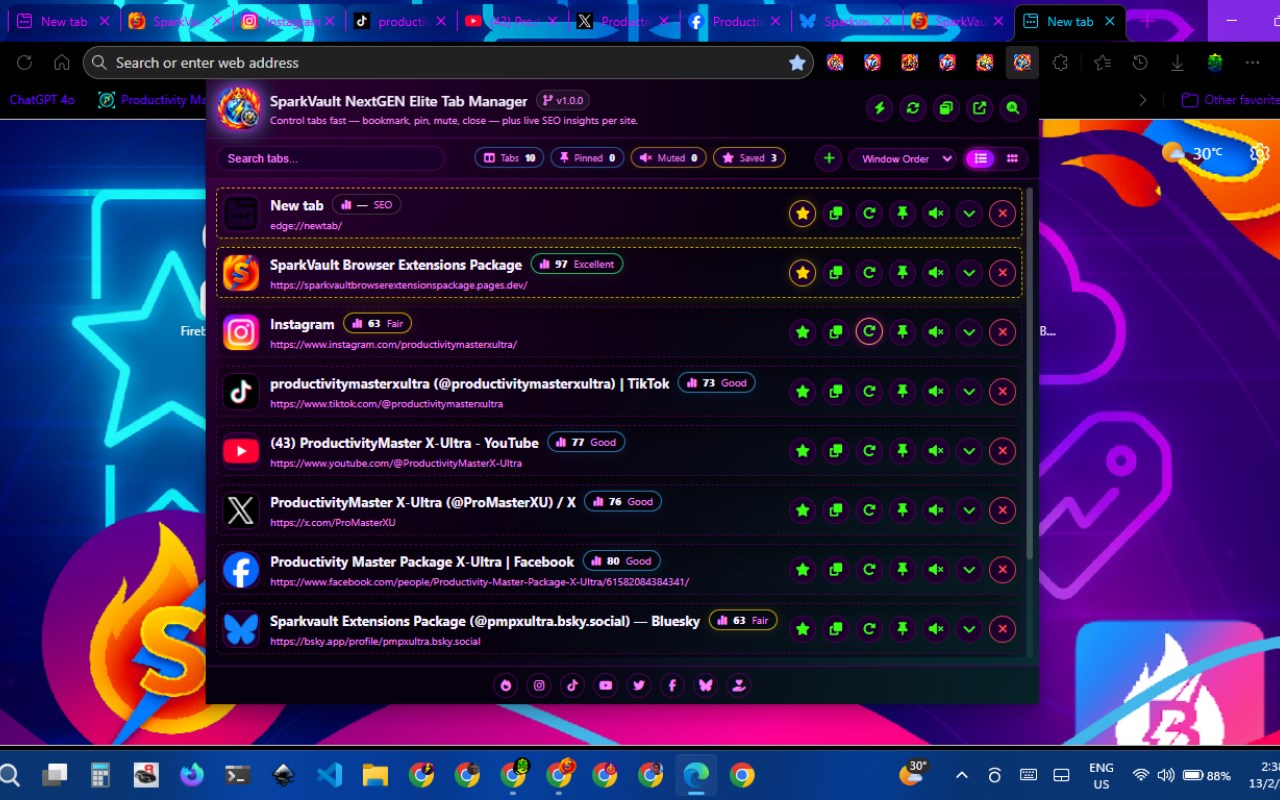Duplicate the TikTok tab row

click(836, 392)
